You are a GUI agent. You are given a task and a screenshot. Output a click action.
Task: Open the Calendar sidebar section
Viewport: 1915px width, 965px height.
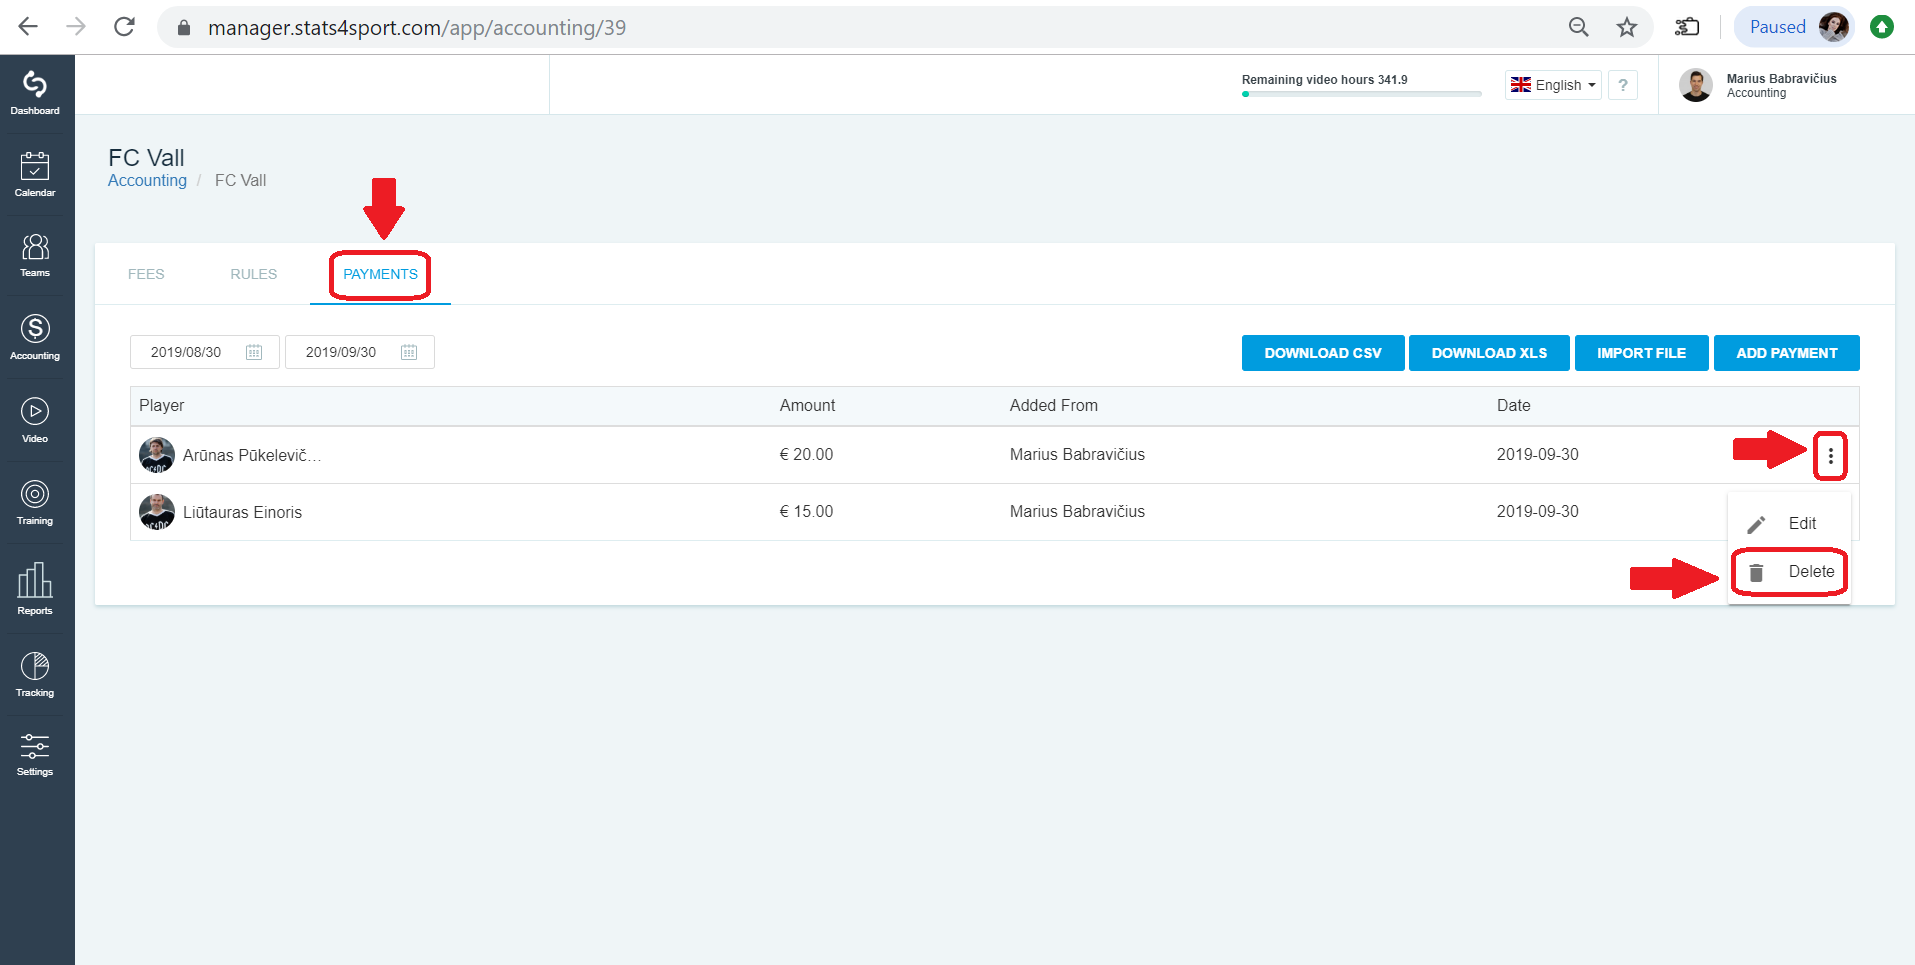(35, 175)
